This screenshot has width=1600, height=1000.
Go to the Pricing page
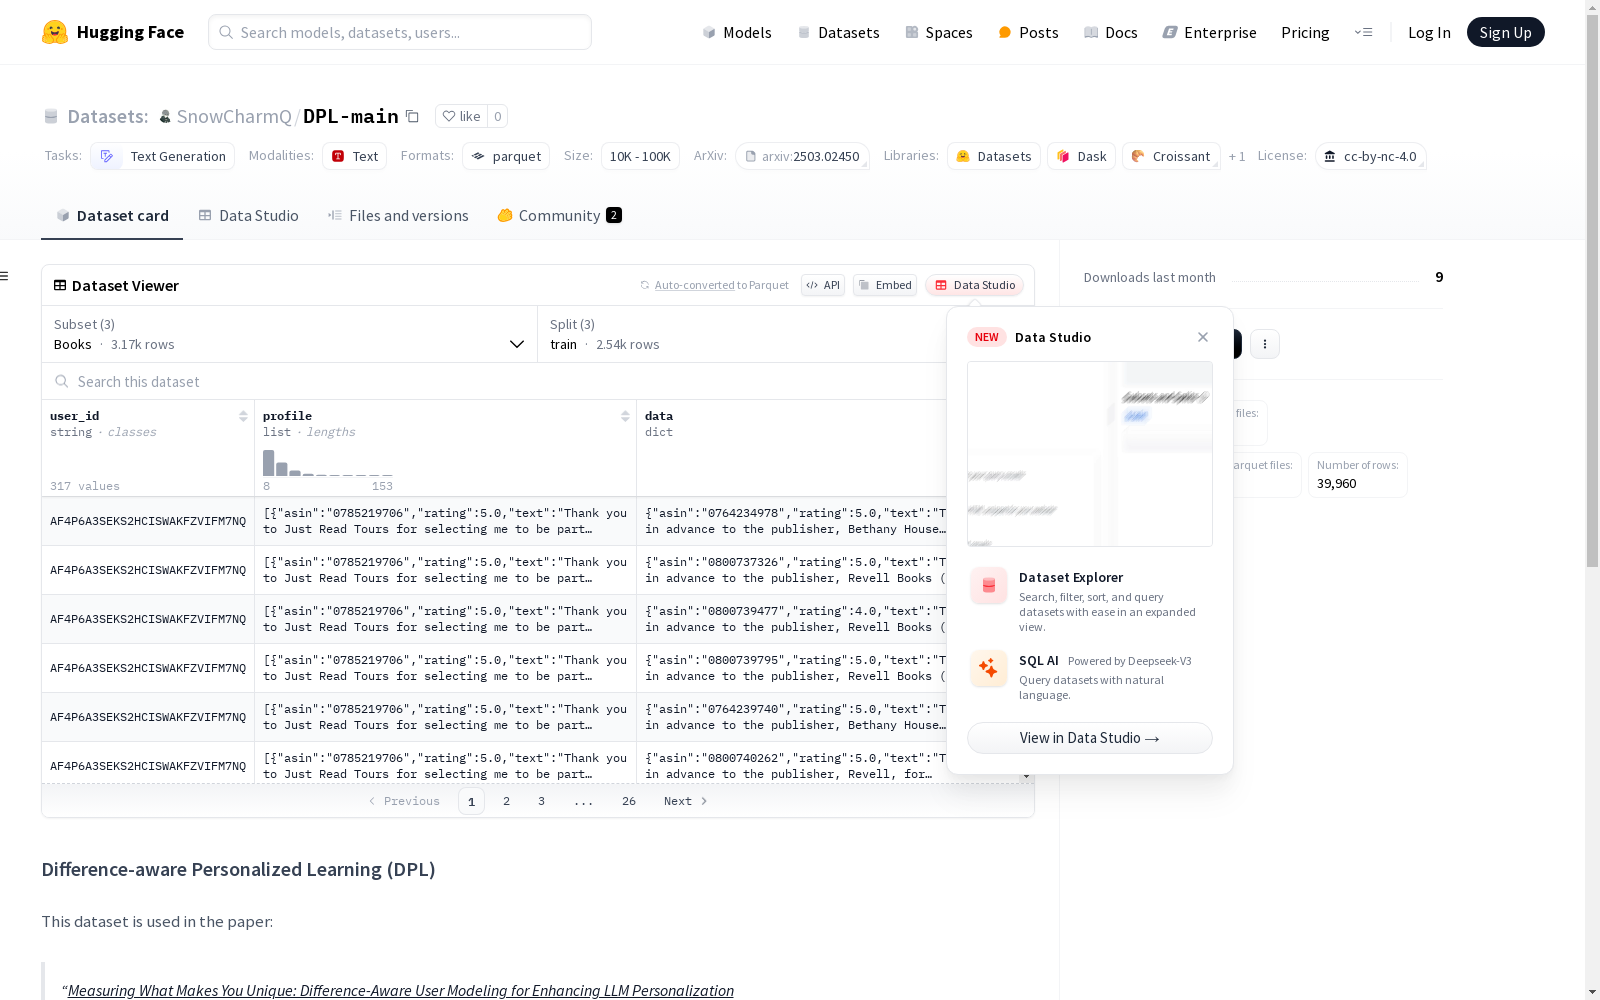[1305, 32]
